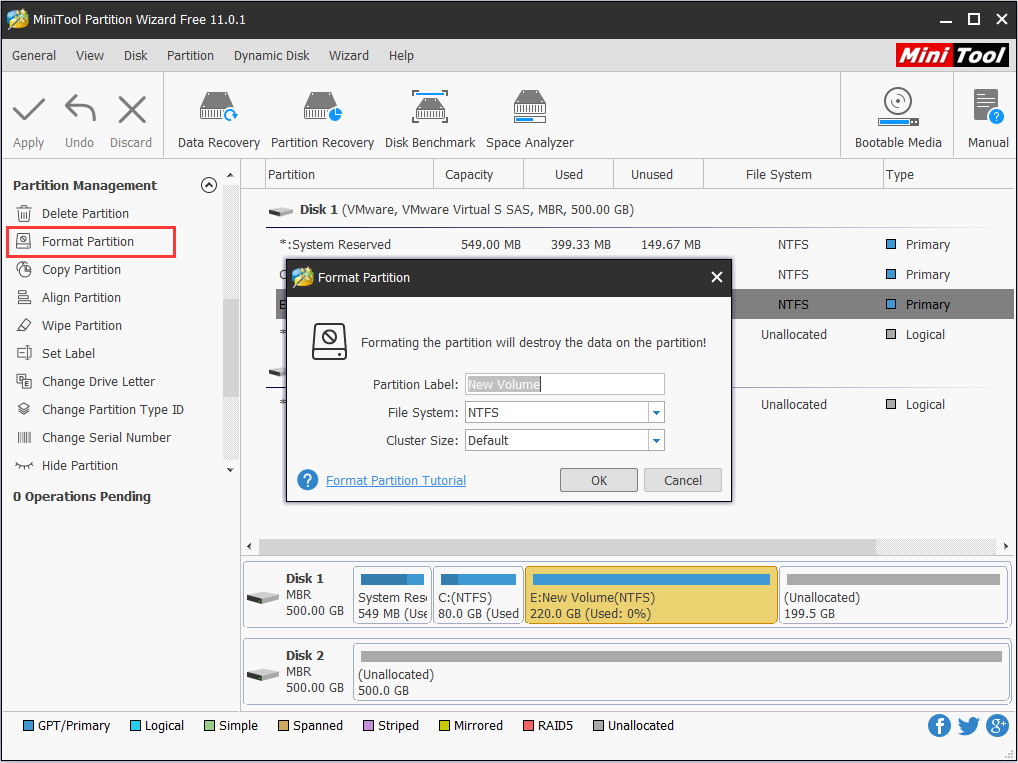Click the Google Plus icon
Image resolution: width=1018 pixels, height=763 pixels.
coord(997,725)
